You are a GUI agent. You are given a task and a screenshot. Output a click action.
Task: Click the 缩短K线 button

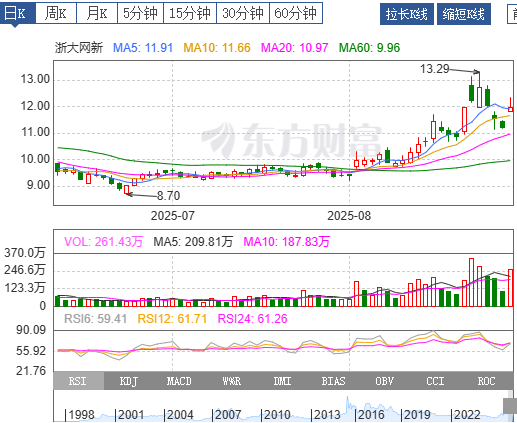(464, 14)
